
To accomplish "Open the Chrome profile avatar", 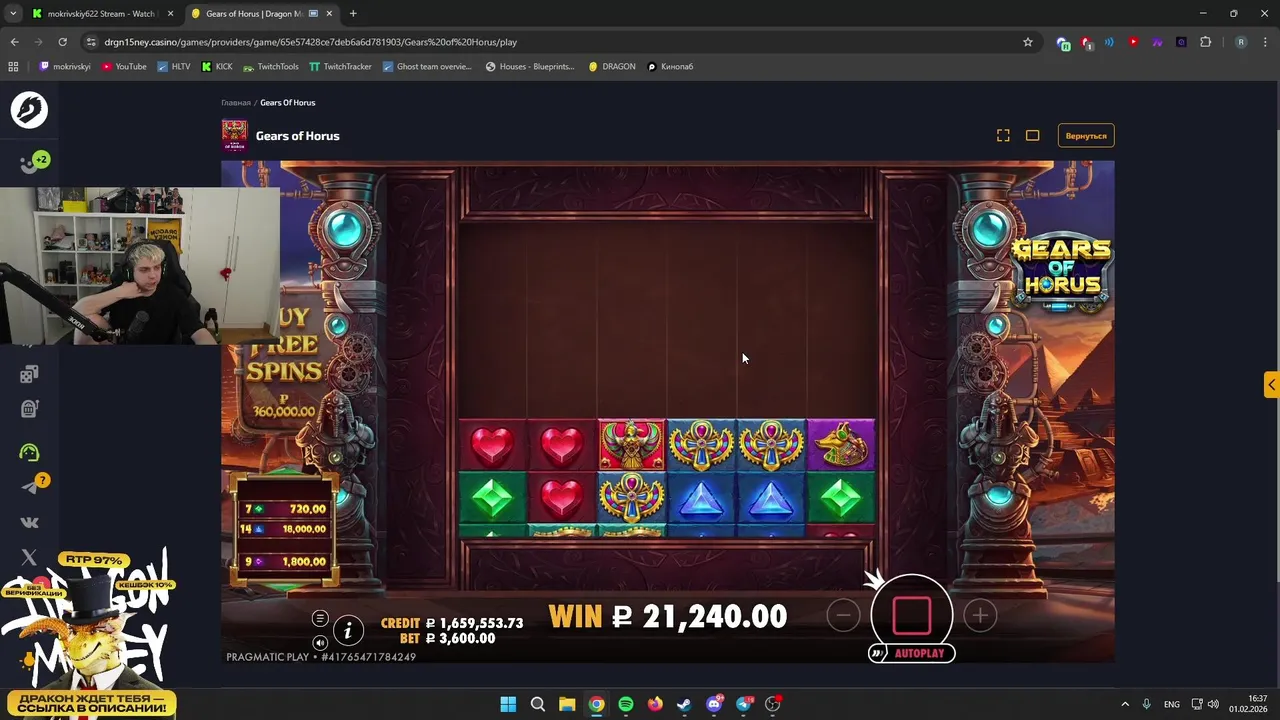I will point(1241,42).
